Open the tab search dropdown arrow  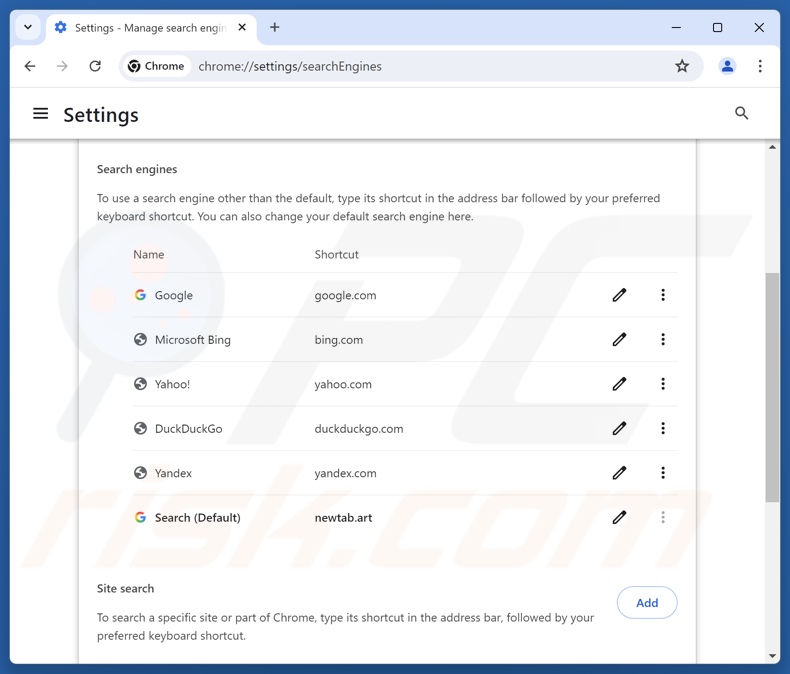28,28
